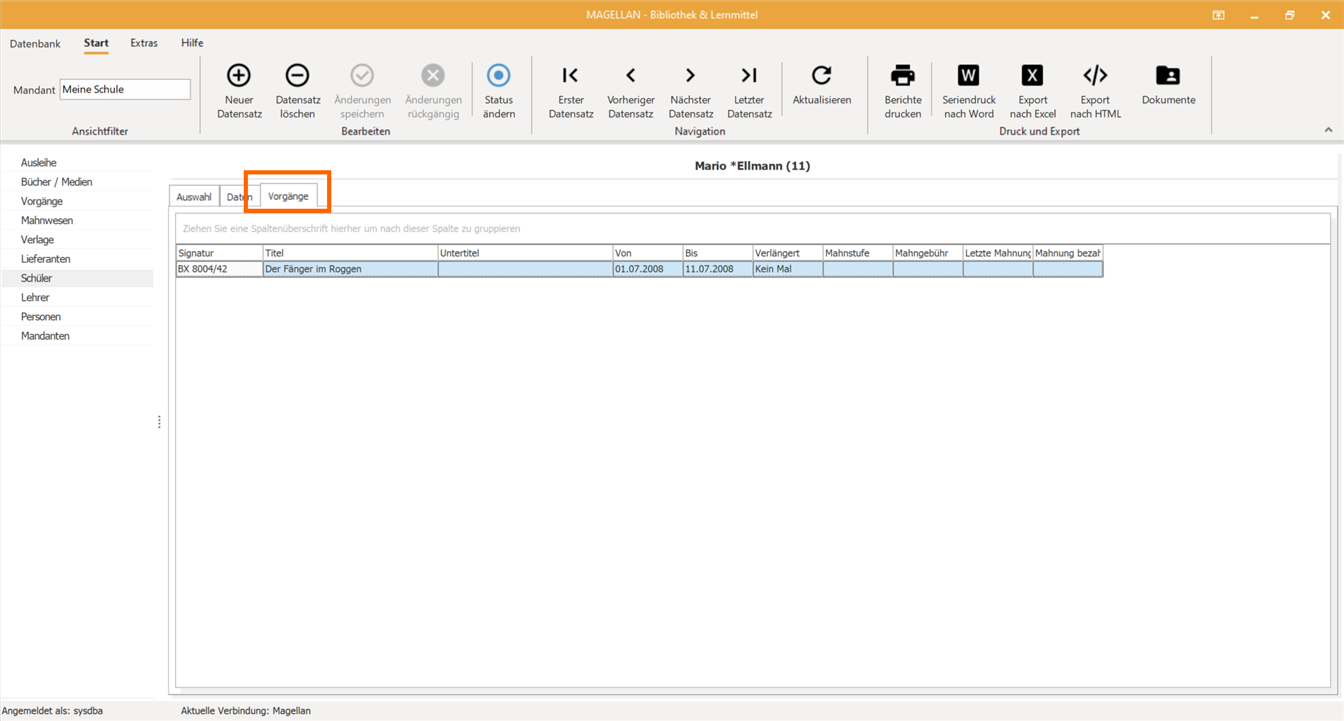Click Export nach HTML icon

(1095, 75)
